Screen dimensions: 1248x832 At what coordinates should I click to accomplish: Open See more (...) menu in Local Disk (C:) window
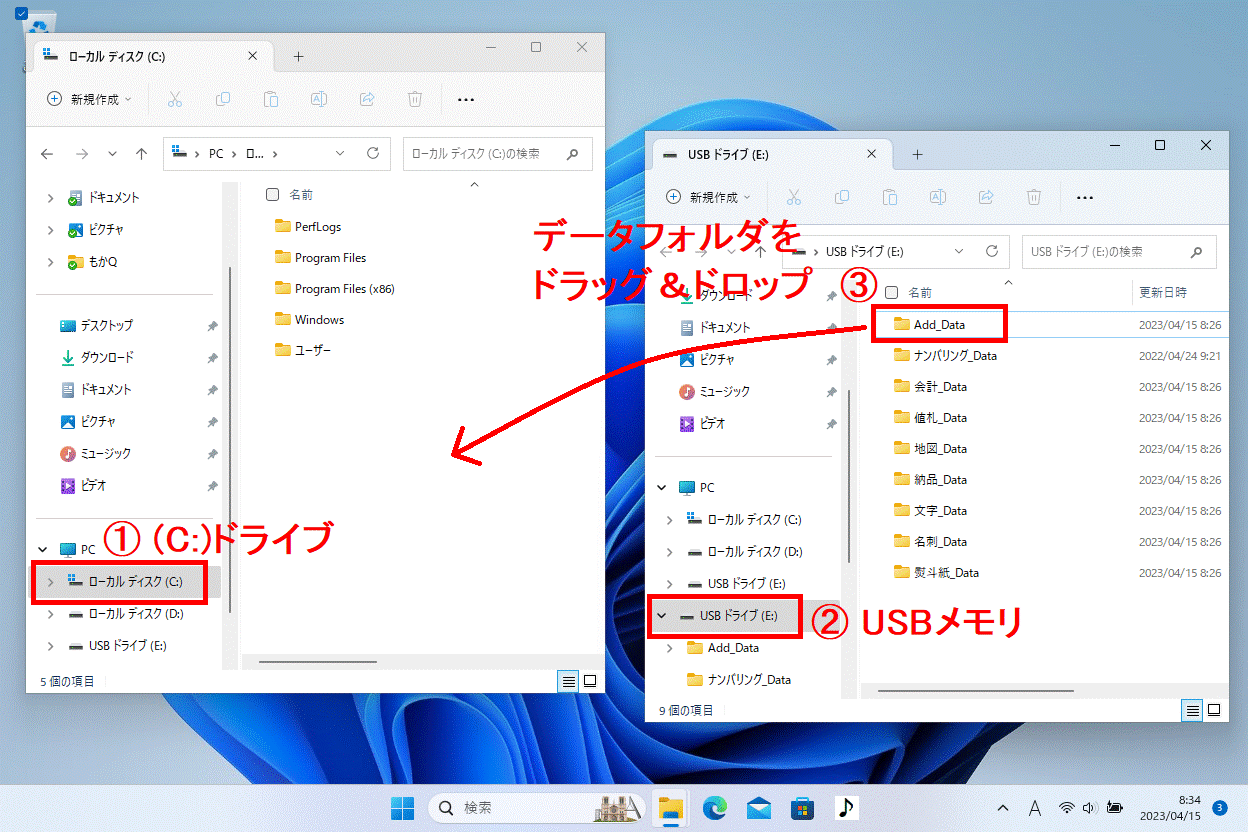coord(465,99)
